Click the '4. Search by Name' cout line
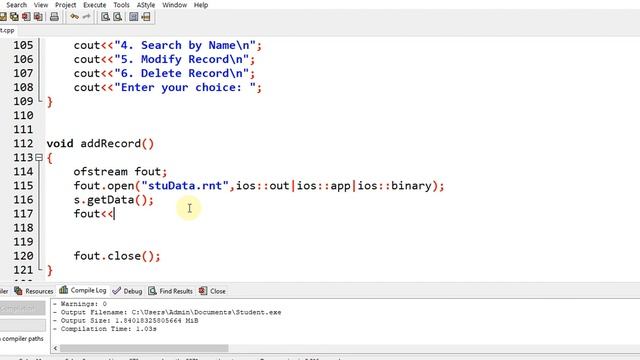 [x=168, y=45]
